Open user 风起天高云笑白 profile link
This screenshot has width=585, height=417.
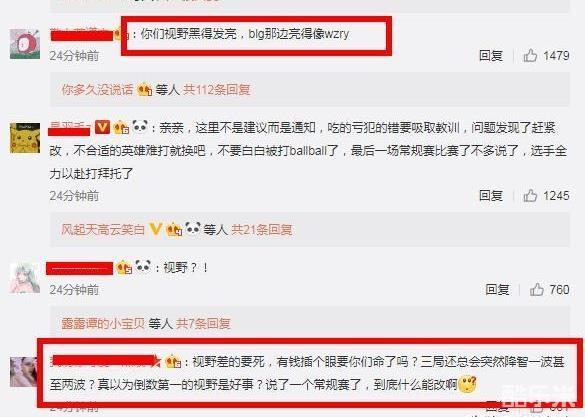coord(103,229)
